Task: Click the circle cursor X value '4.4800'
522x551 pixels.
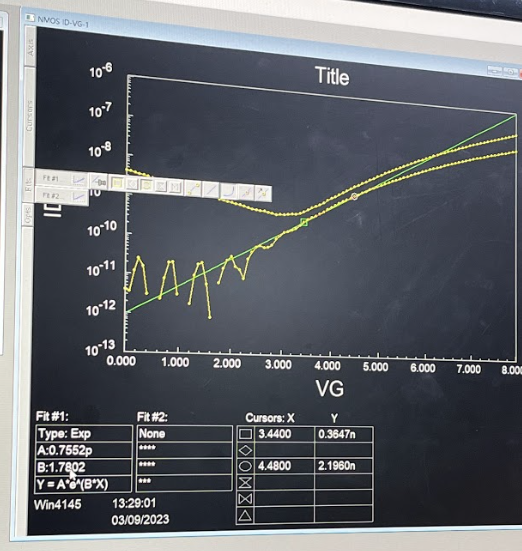Action: 274,466
